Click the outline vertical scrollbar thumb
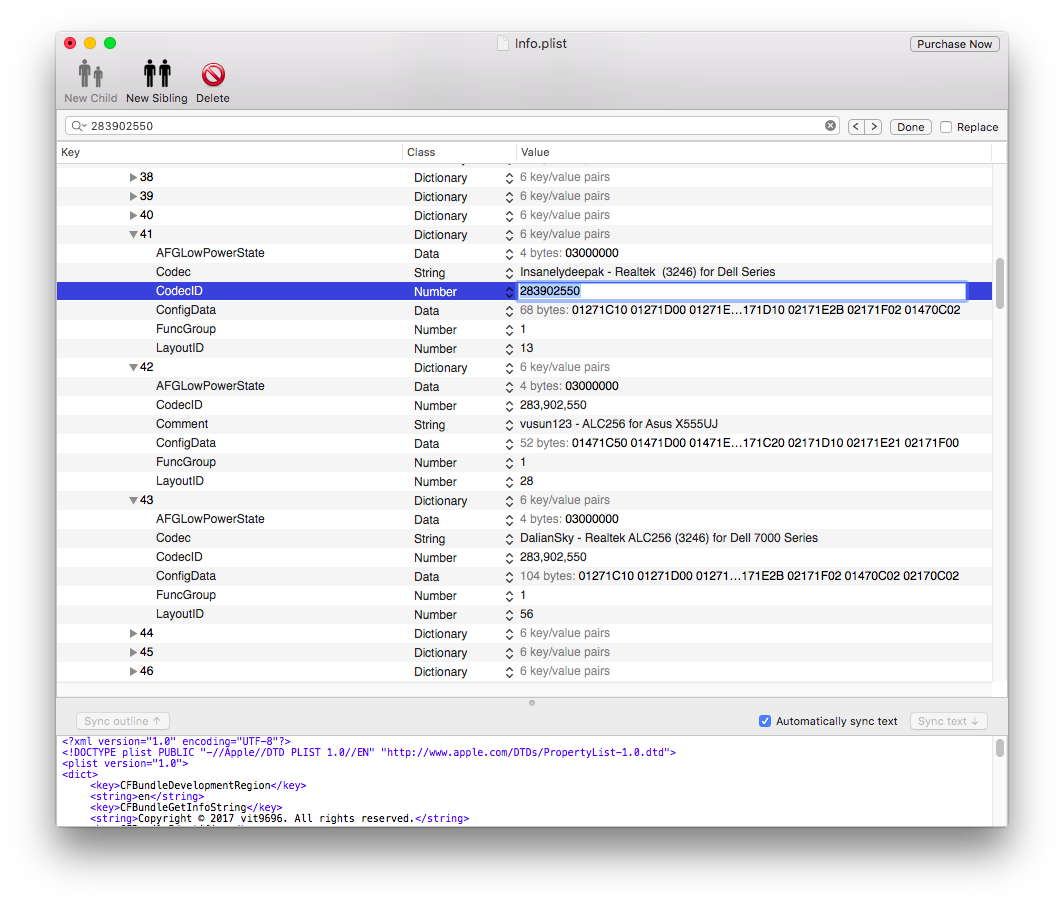The height and width of the screenshot is (907, 1064). coord(1000,283)
